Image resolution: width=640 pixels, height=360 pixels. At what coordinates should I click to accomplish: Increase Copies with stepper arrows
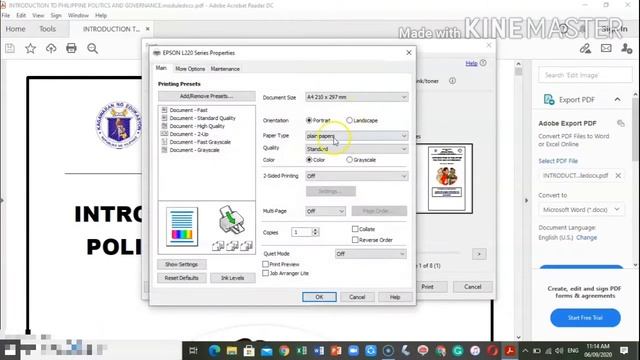click(x=315, y=230)
